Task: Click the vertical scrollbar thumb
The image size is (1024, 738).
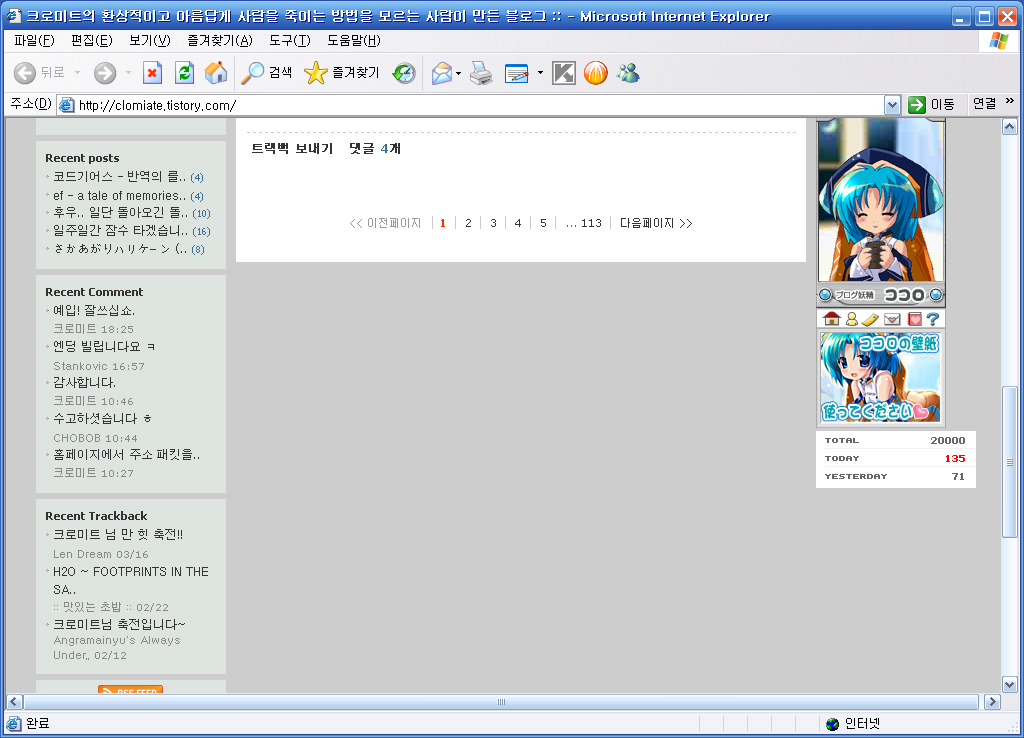Action: (x=1010, y=462)
